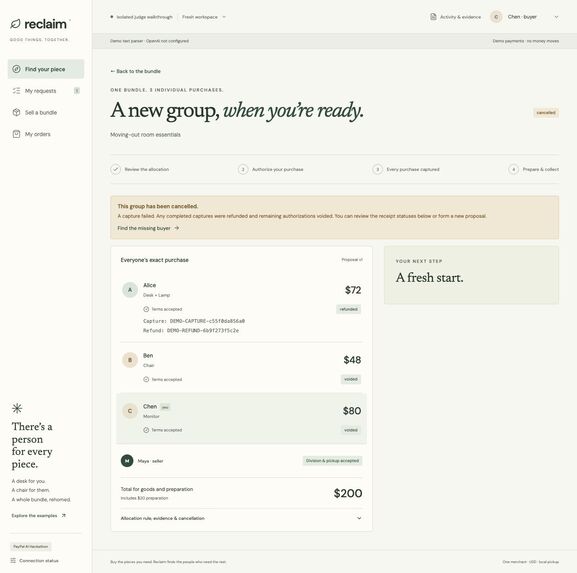Click the Terms accepted check icon under Alice

point(146,309)
